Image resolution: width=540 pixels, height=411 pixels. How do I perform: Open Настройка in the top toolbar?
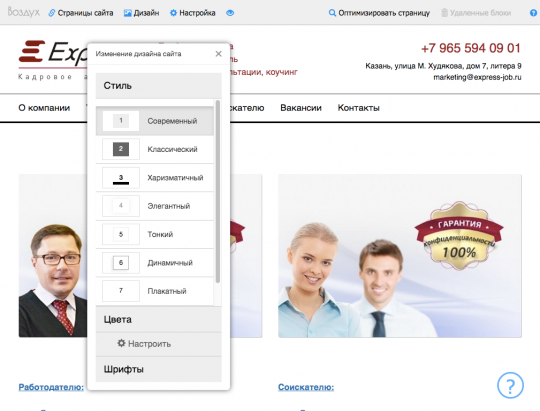point(193,13)
